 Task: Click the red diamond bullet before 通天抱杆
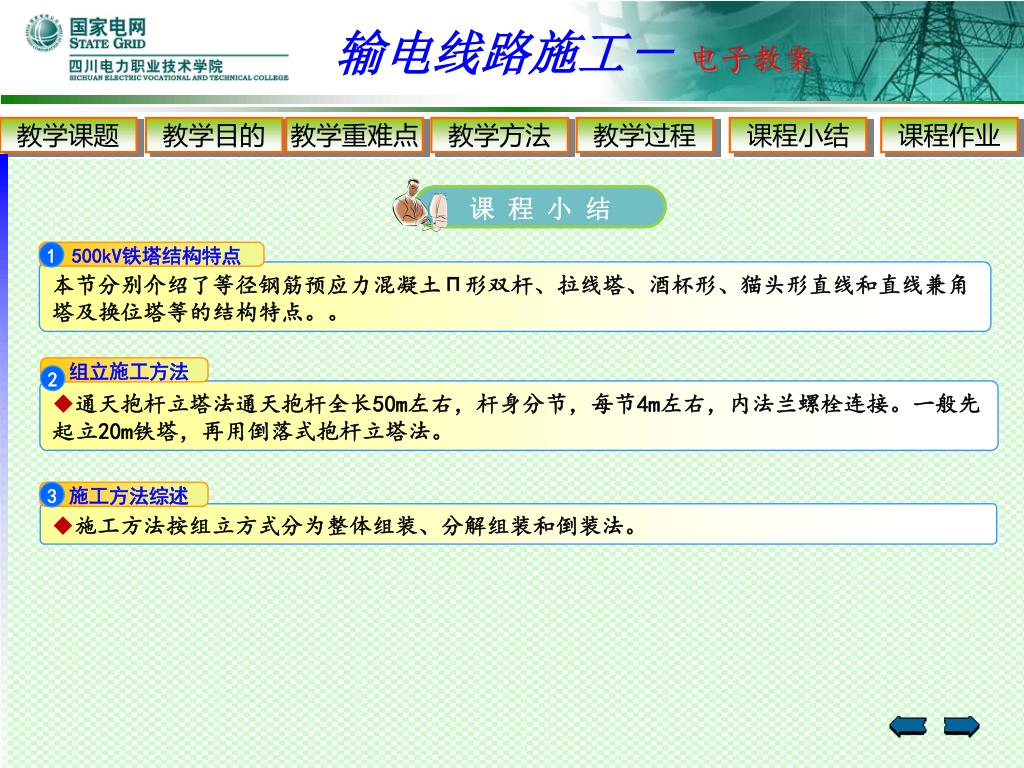coord(63,404)
